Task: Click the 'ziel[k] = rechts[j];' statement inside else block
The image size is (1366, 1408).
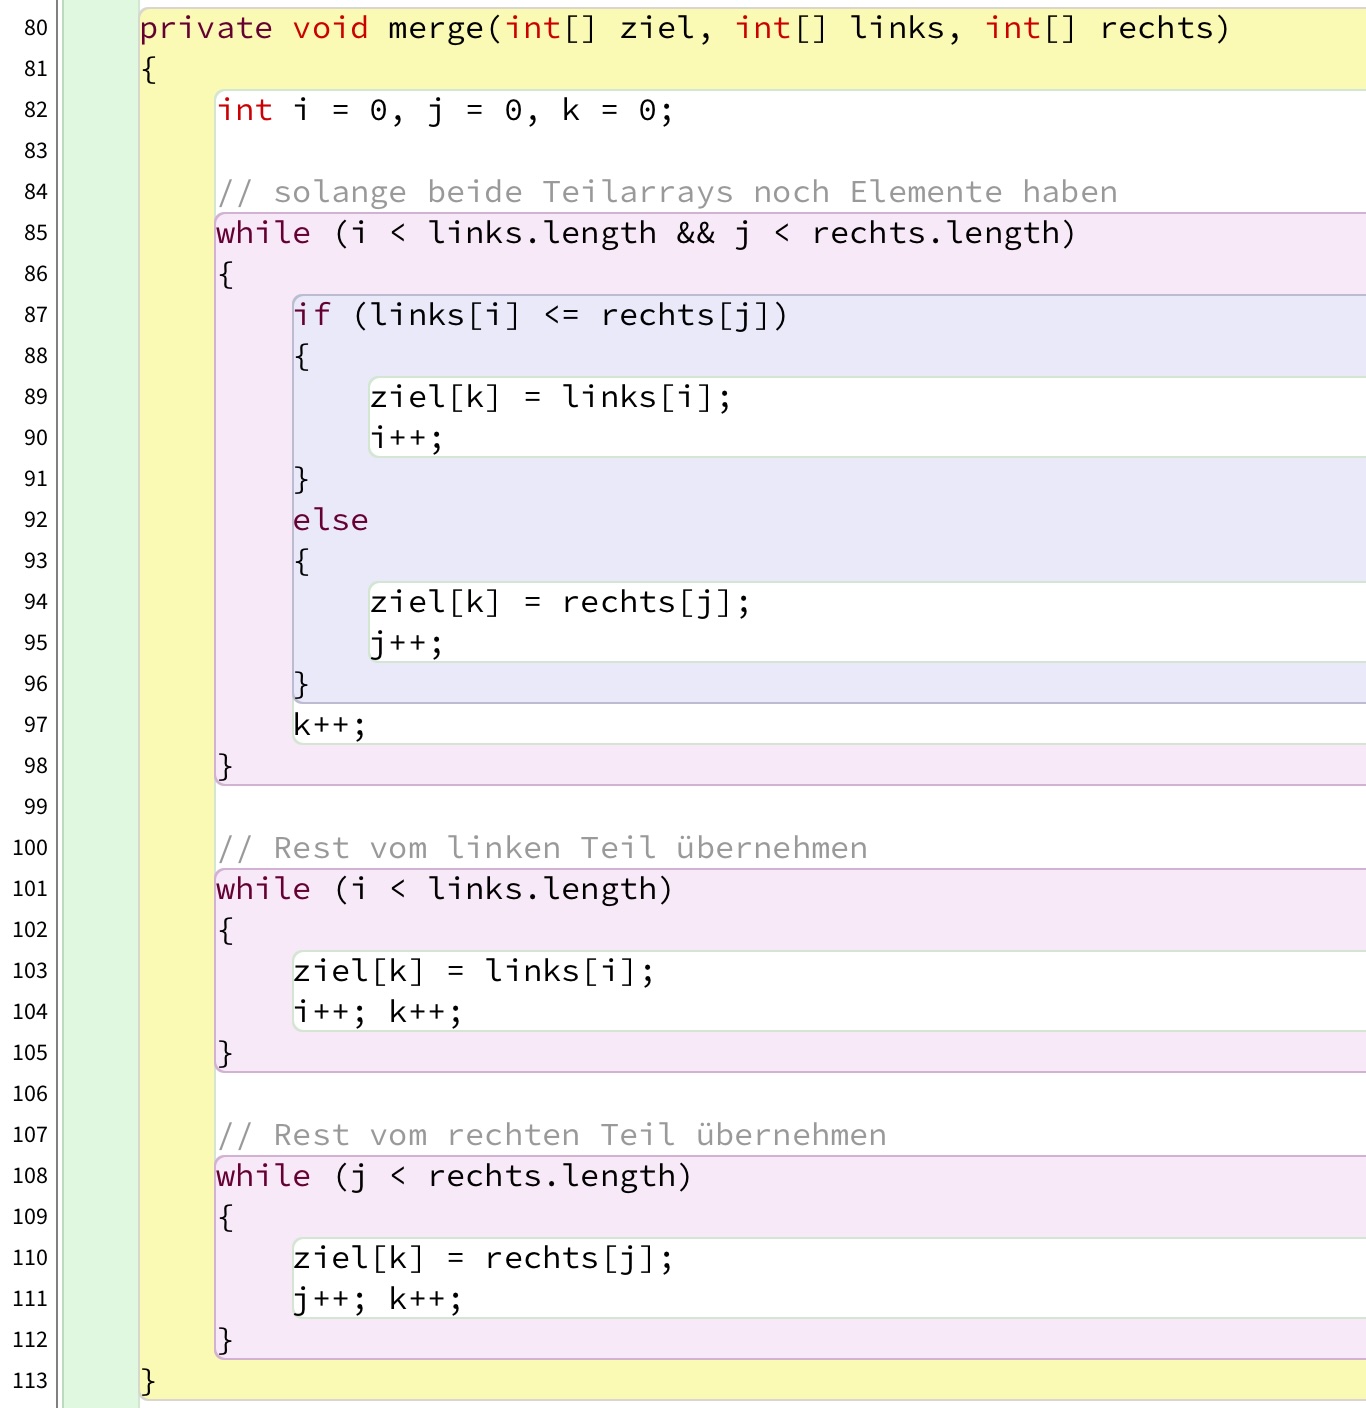Action: tap(559, 602)
